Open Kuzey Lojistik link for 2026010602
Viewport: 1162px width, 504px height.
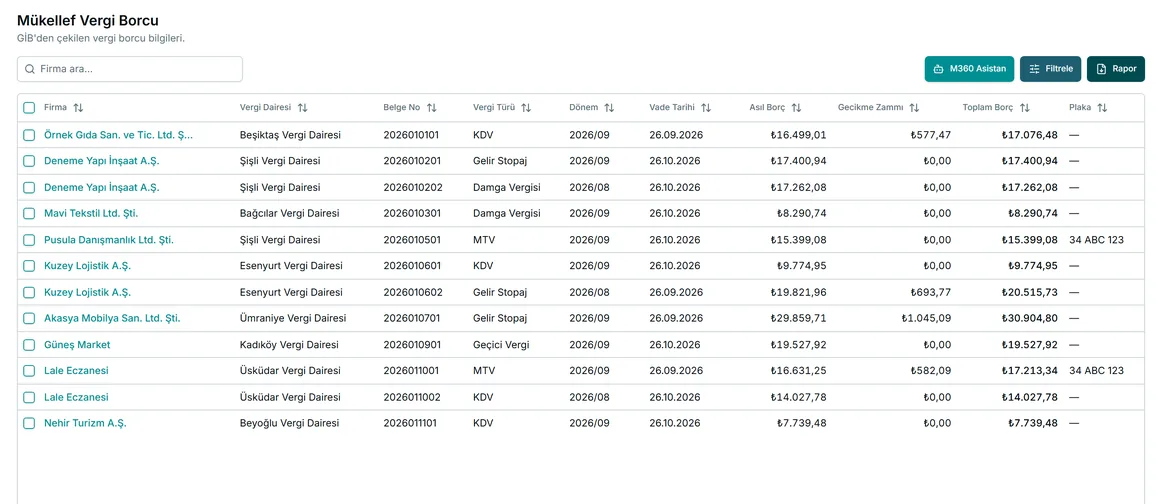[87, 292]
